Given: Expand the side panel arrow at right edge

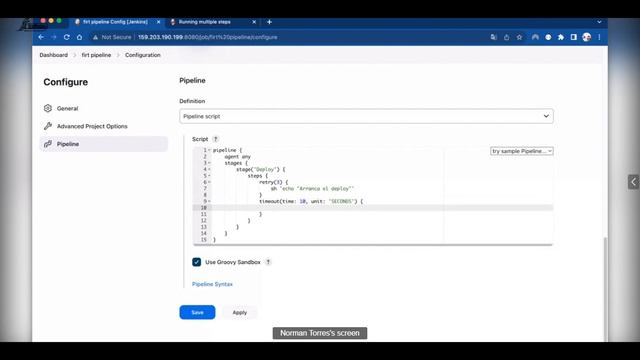Looking at the screenshot, I should click(633, 182).
